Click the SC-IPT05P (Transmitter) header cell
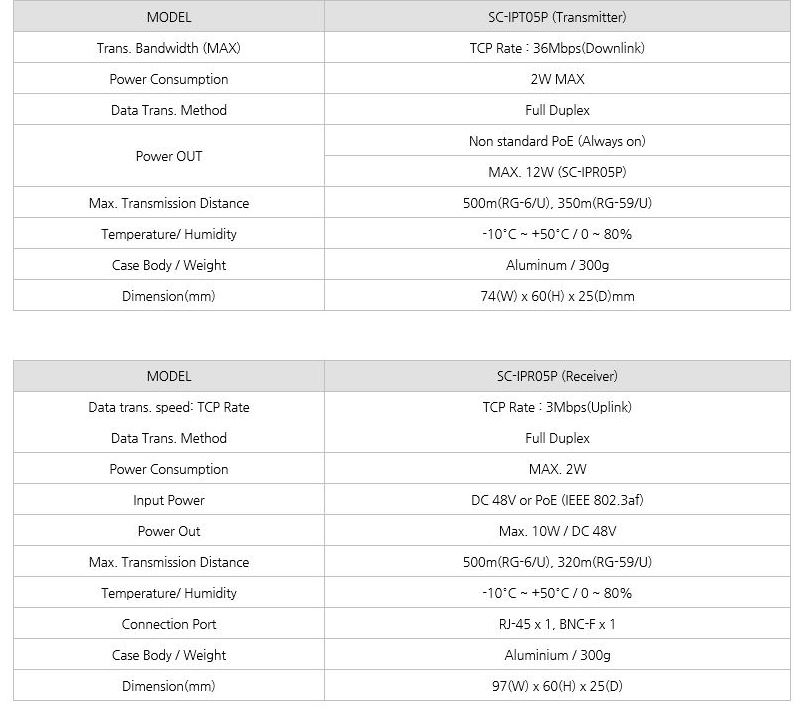The width and height of the screenshot is (803, 712). pos(556,17)
